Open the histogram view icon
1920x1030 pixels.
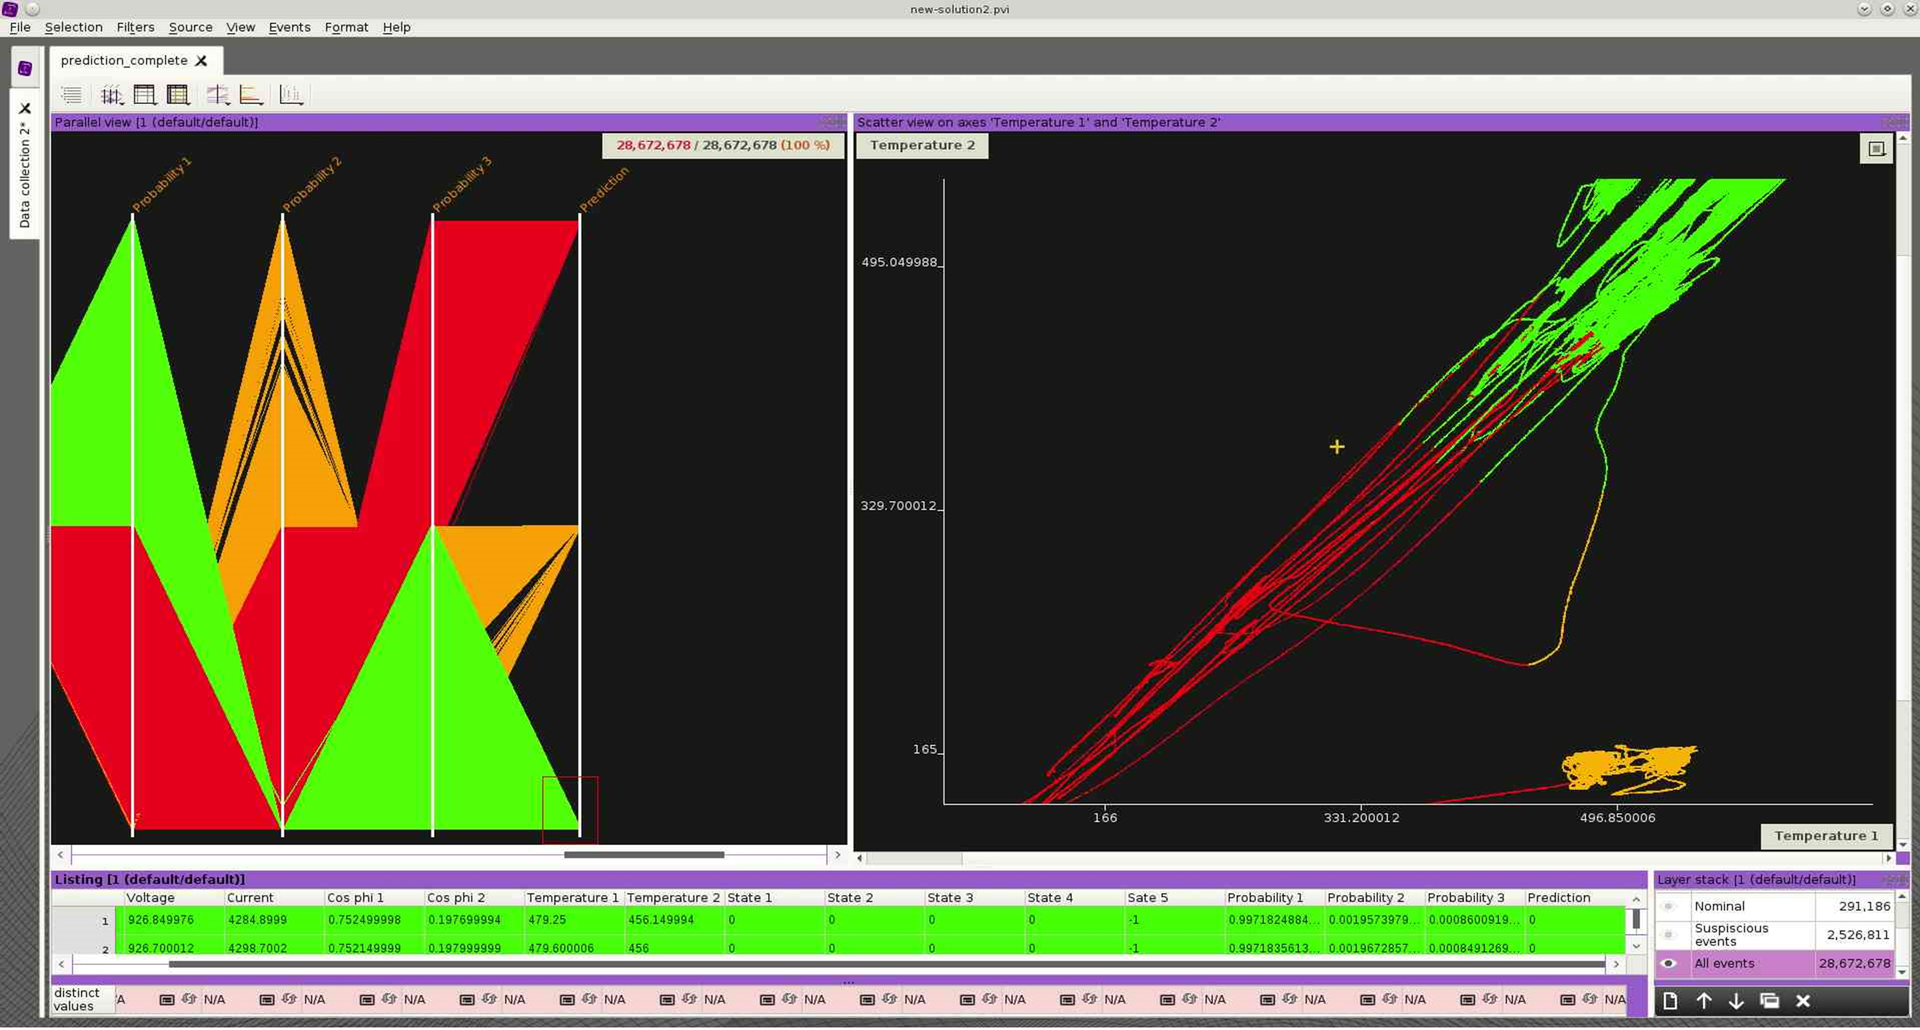point(291,94)
